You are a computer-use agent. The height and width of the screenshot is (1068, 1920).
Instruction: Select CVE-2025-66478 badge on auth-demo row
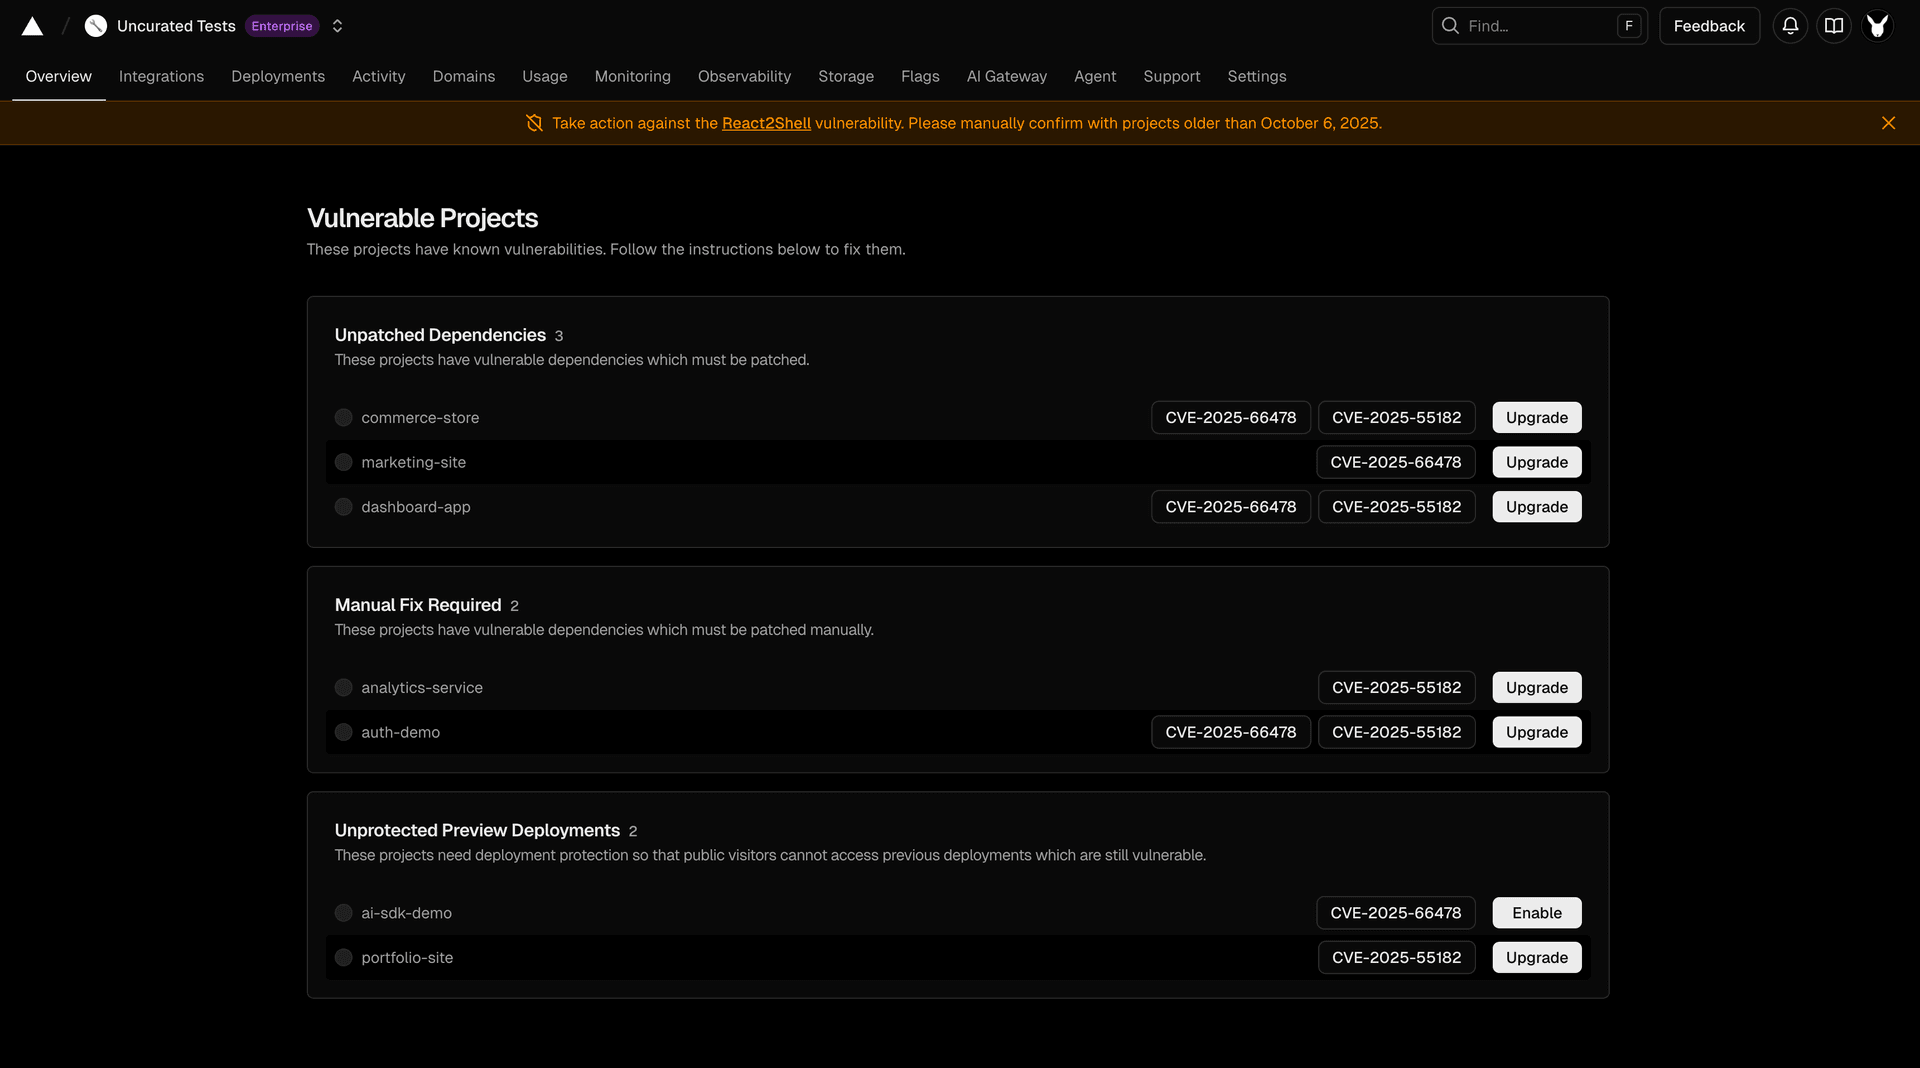pos(1230,732)
